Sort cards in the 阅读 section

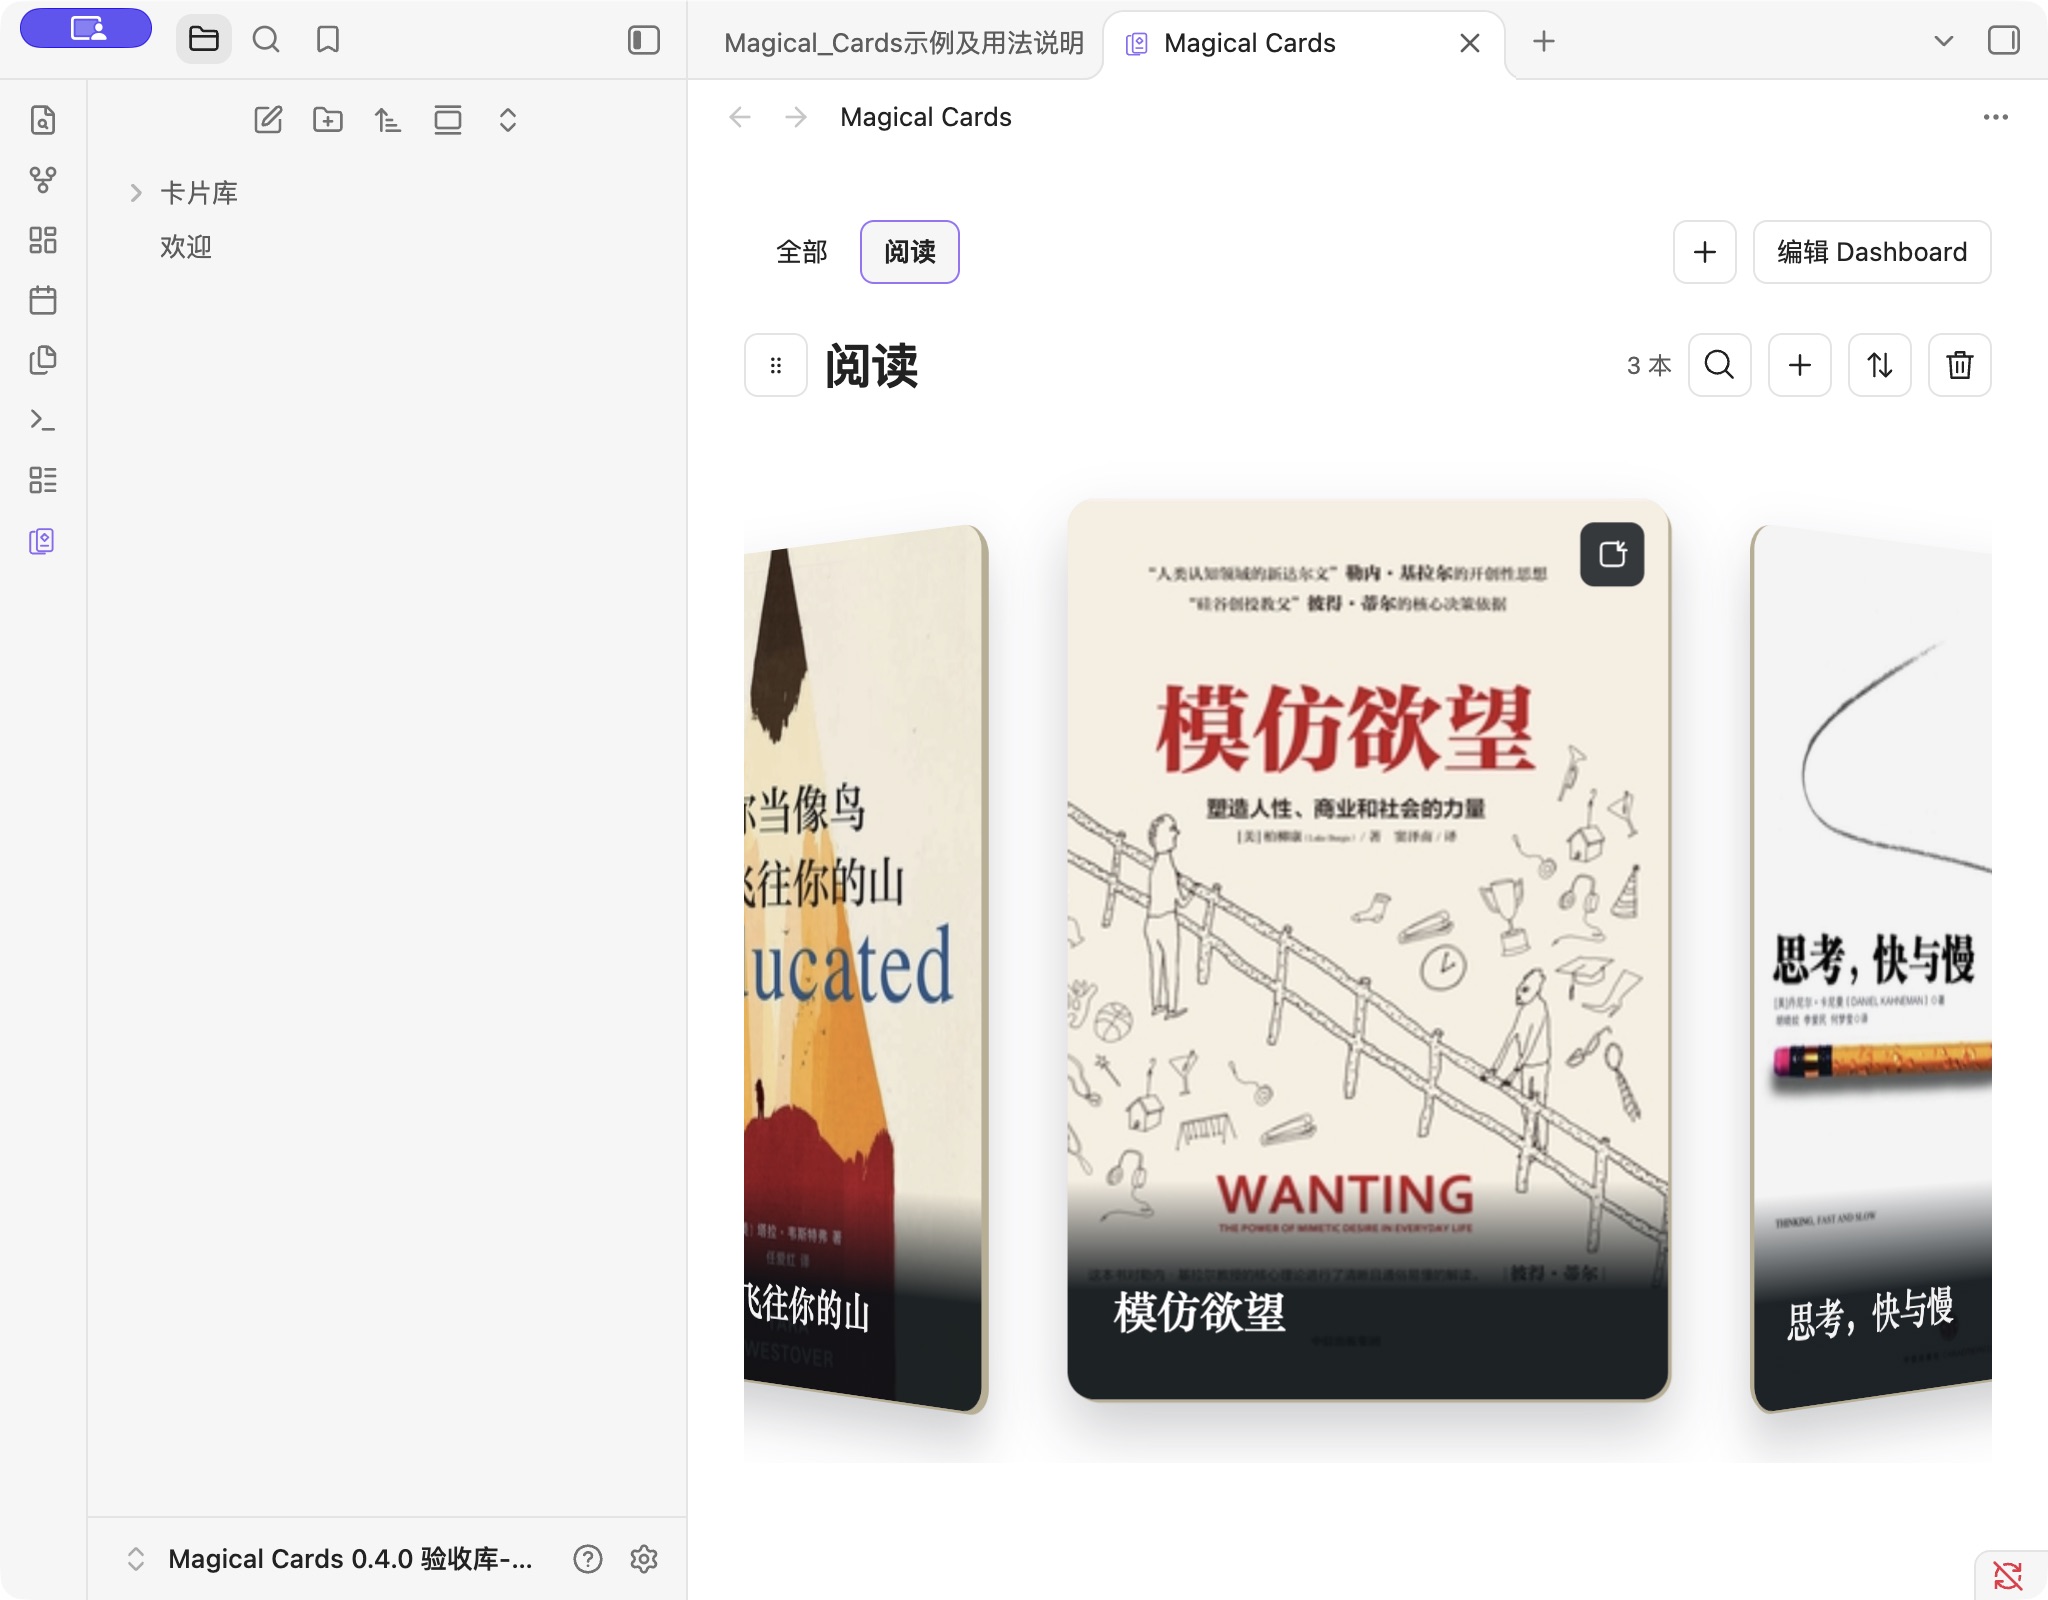pyautogui.click(x=1880, y=365)
